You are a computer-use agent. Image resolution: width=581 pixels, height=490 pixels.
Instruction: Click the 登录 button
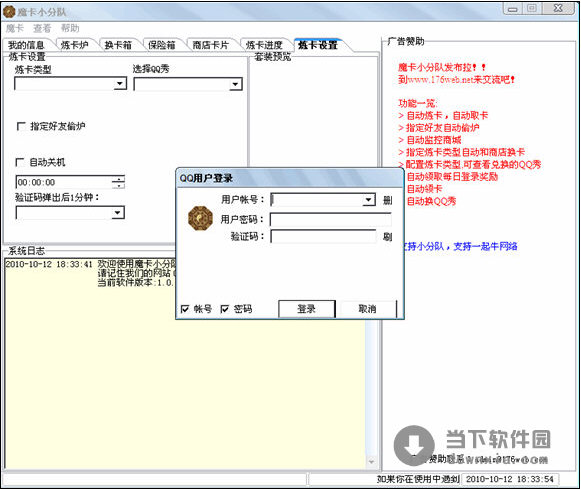[x=307, y=309]
